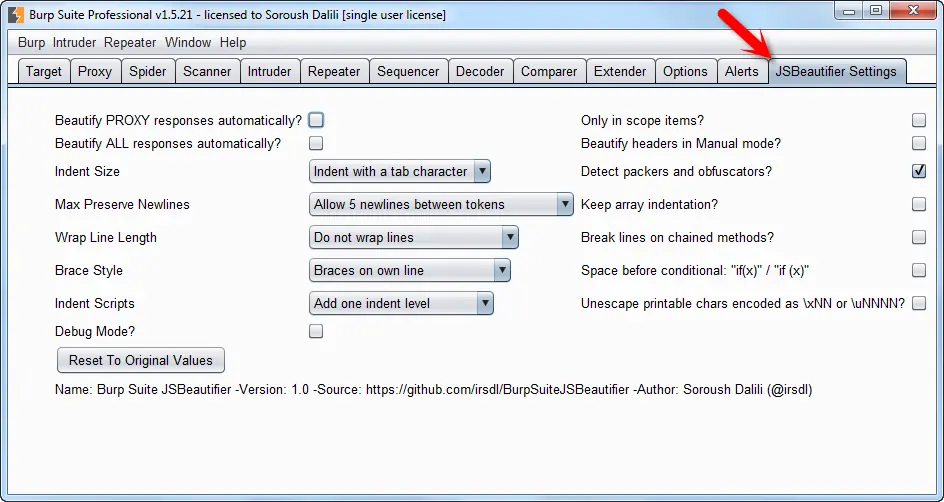944x502 pixels.
Task: Enable Beautify PROXY responses automatically checkbox
Action: 316,120
